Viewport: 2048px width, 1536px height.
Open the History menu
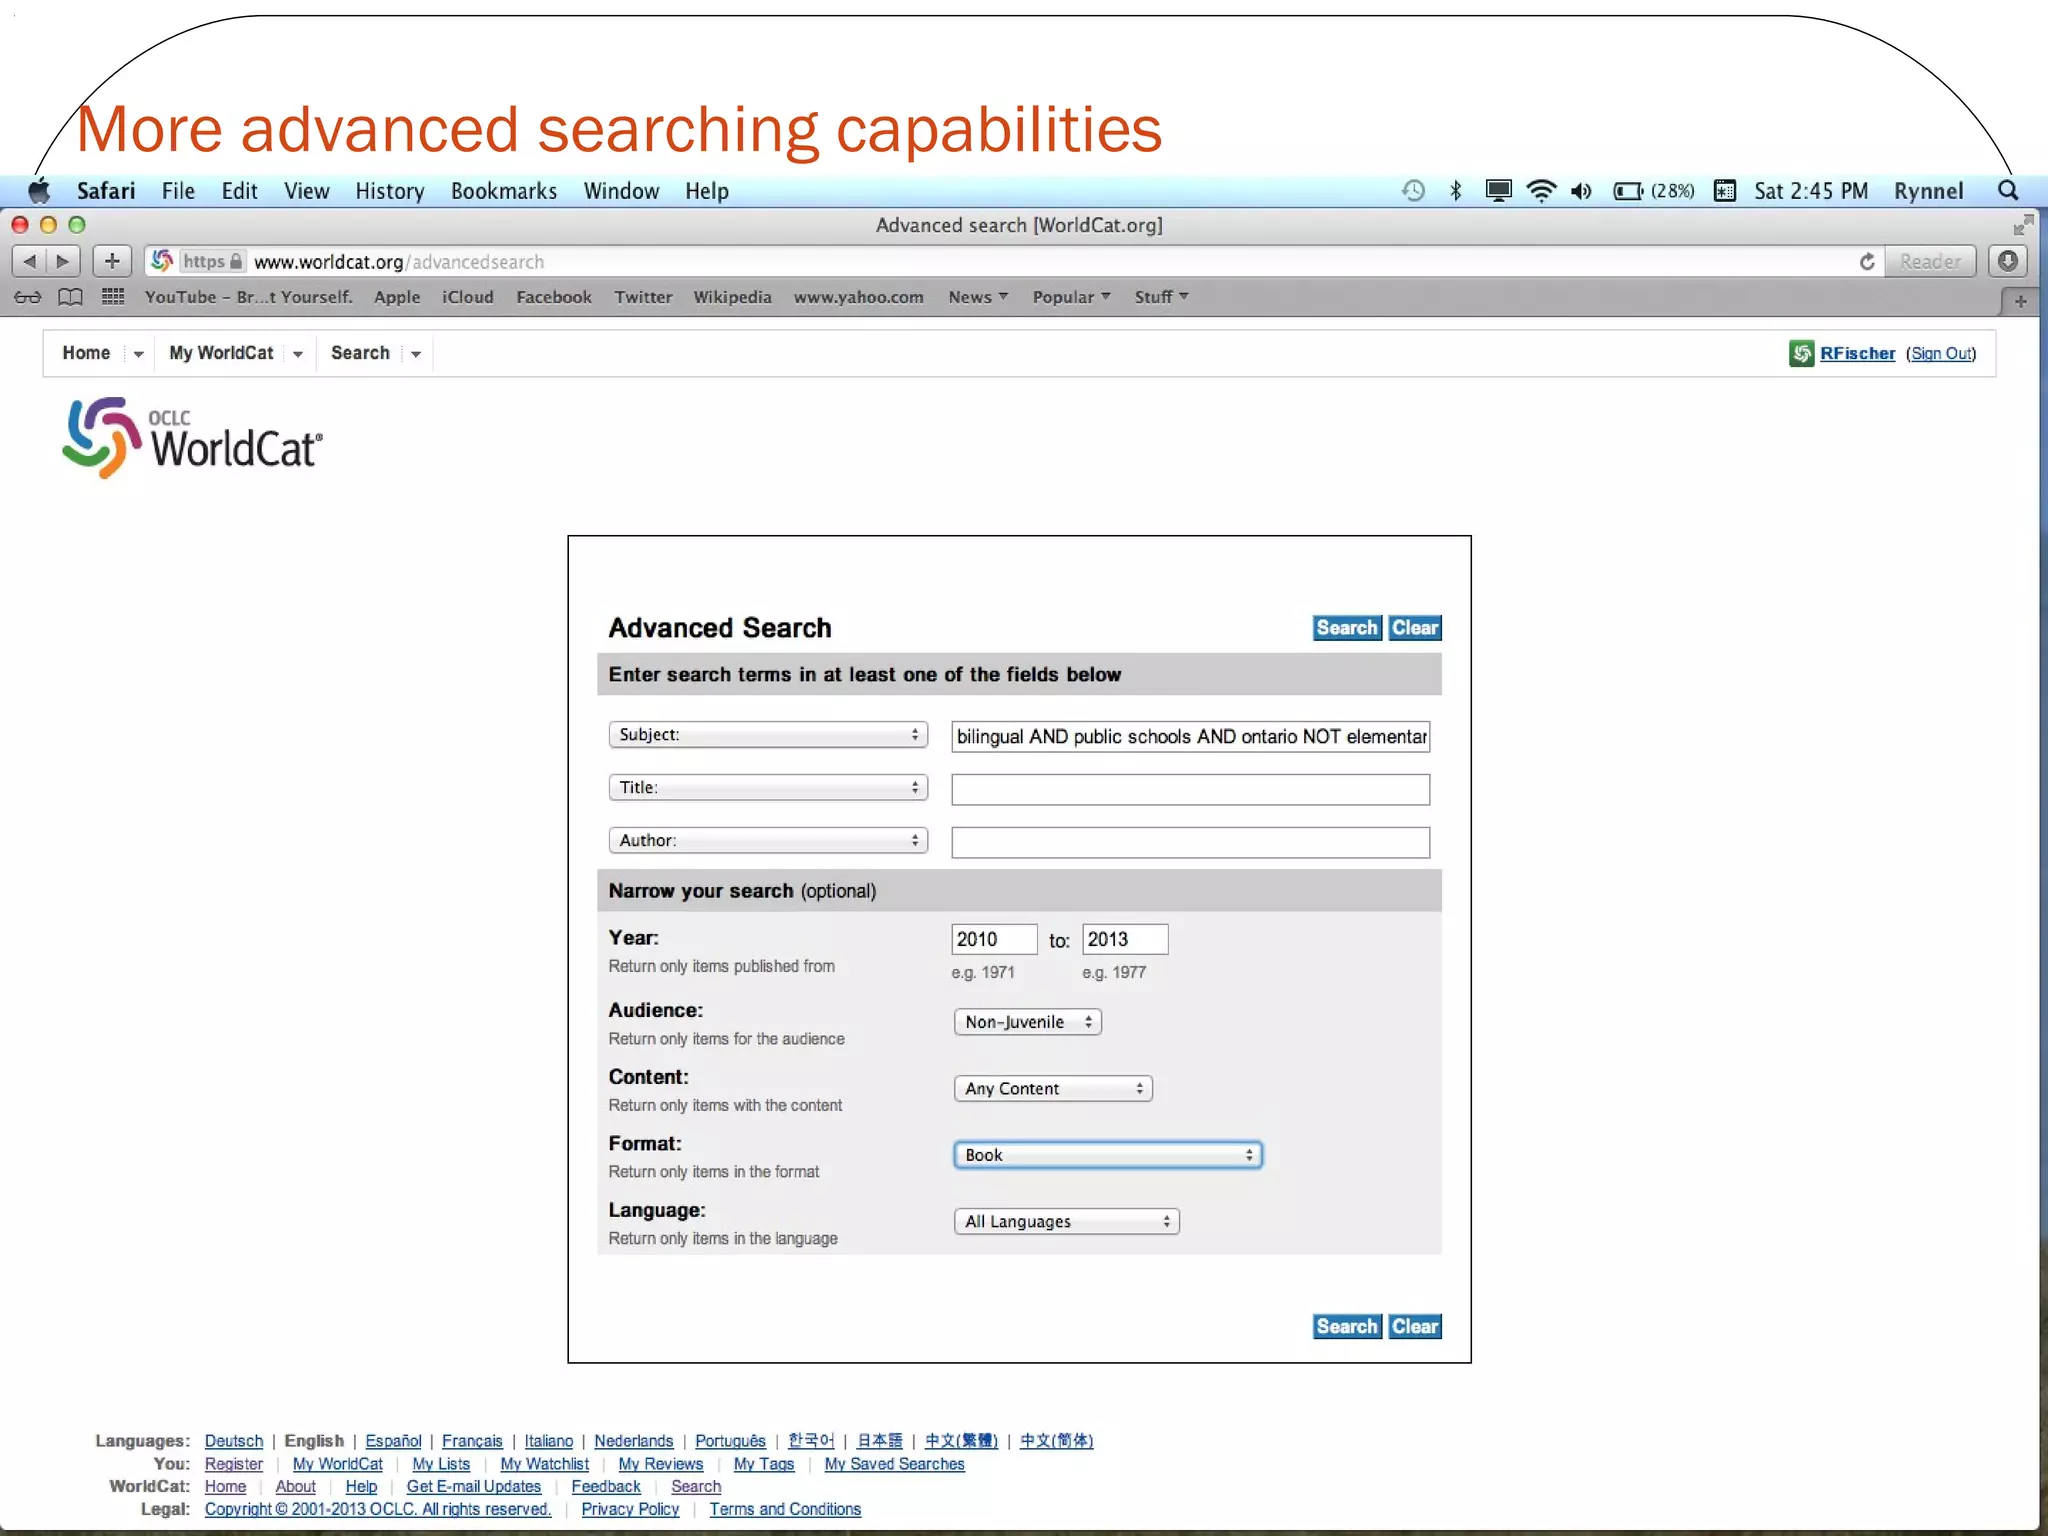(389, 190)
